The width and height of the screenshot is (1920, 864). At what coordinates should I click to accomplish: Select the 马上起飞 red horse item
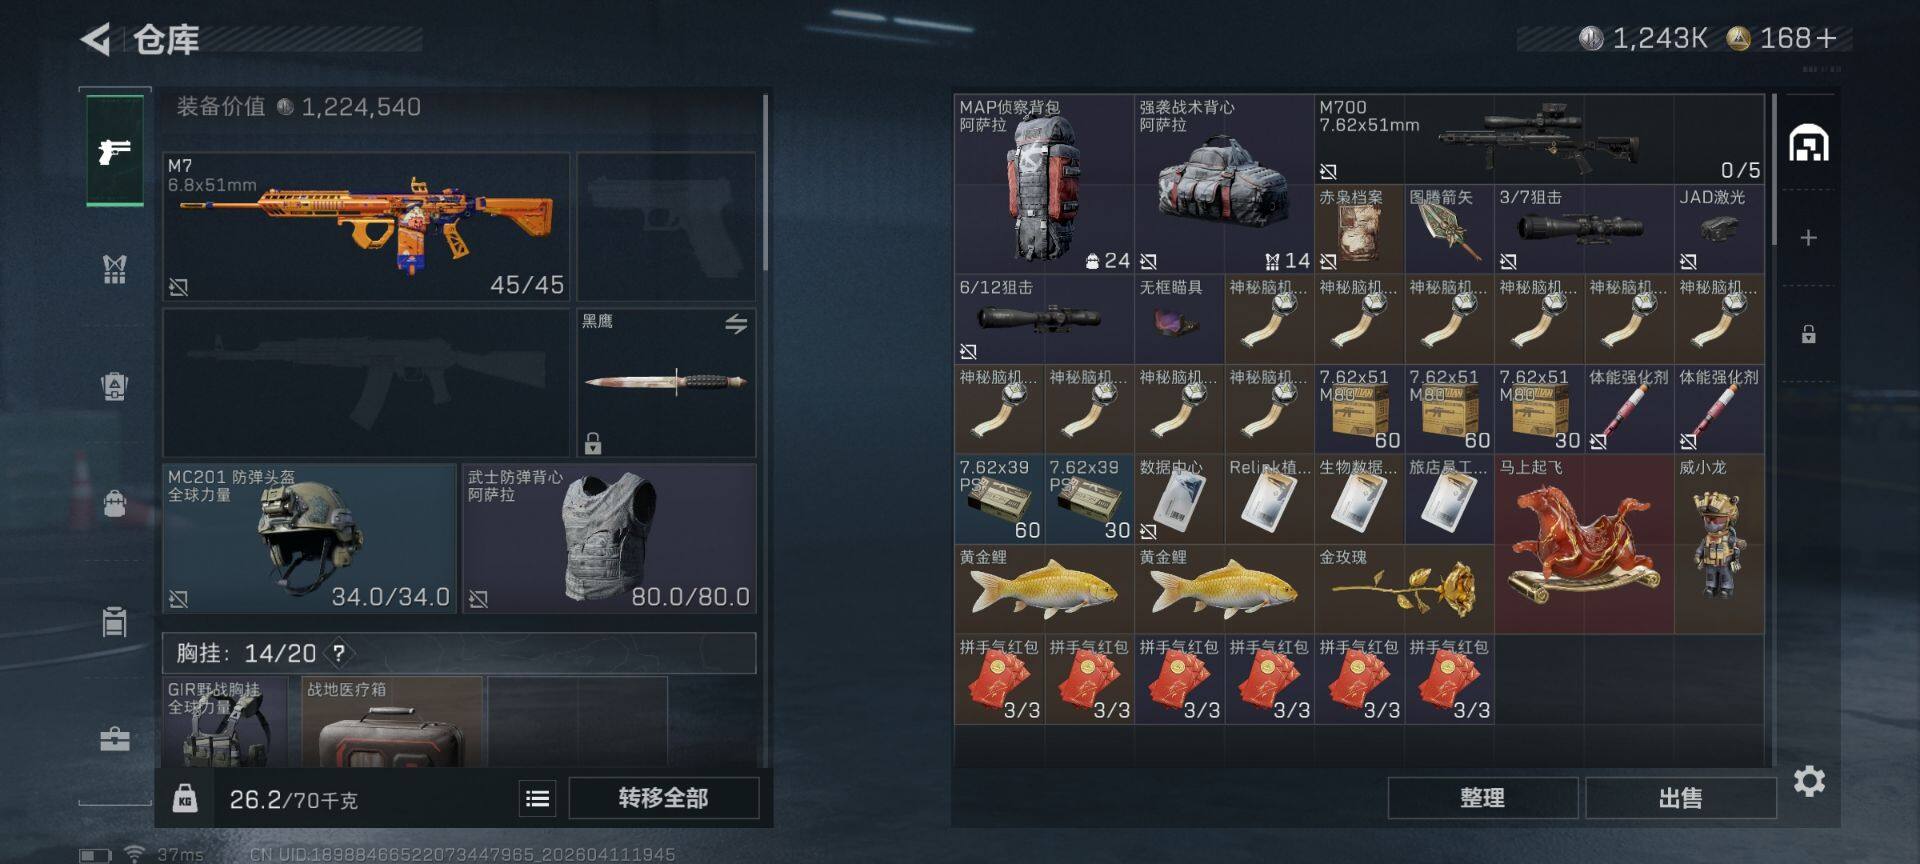tap(1584, 544)
